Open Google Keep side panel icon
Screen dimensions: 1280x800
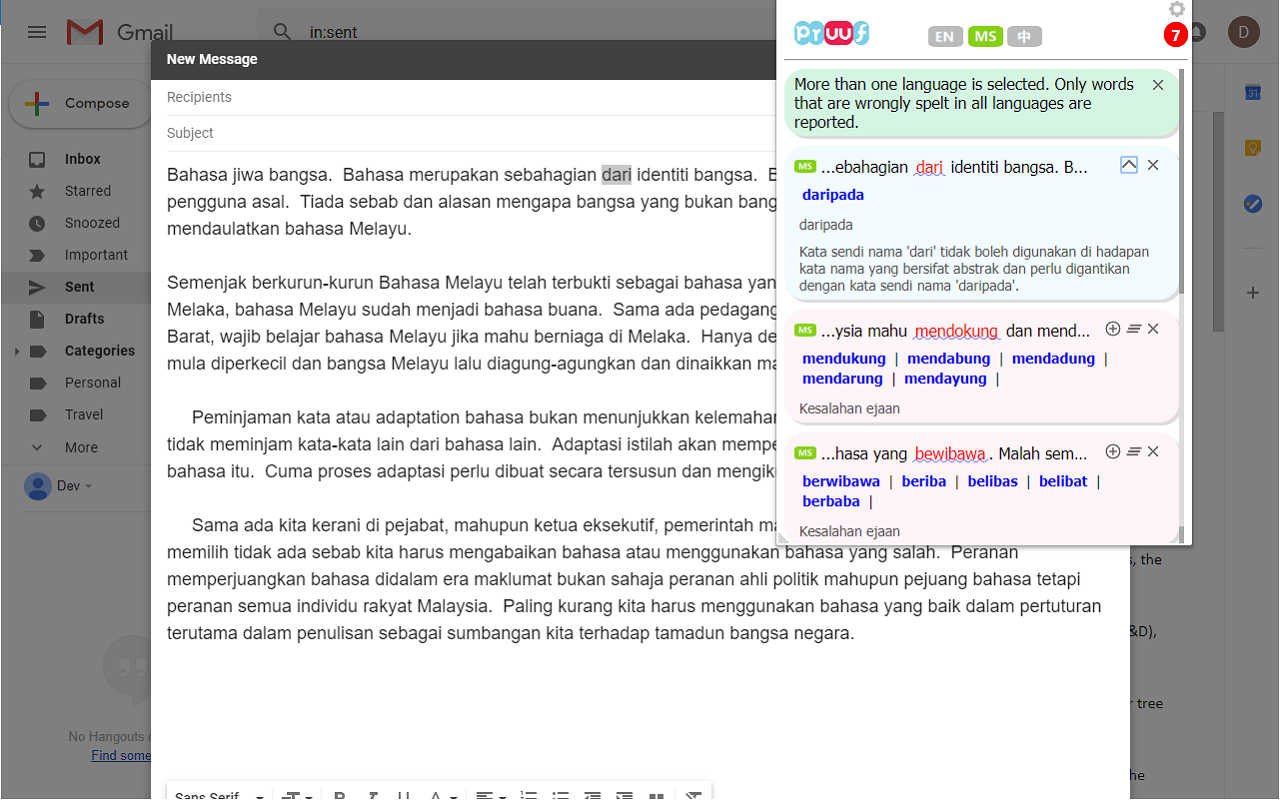(x=1252, y=147)
